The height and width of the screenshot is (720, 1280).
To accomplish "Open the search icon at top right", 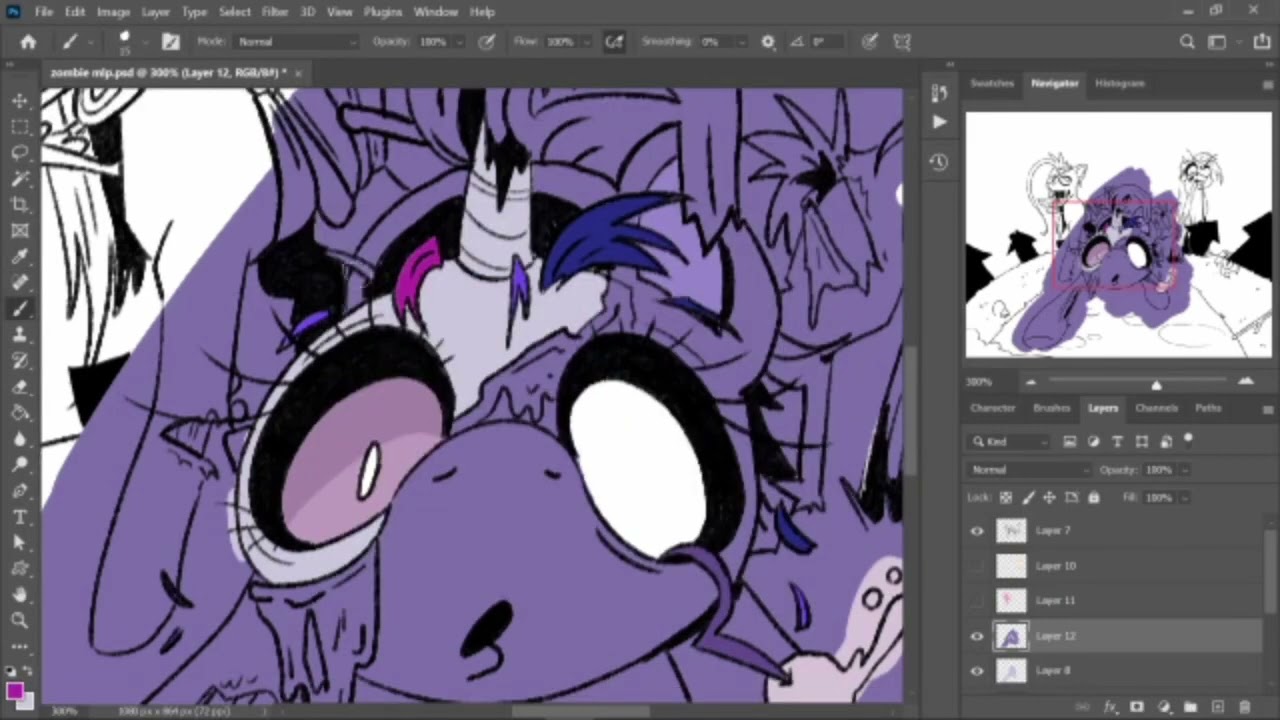I will pyautogui.click(x=1187, y=42).
